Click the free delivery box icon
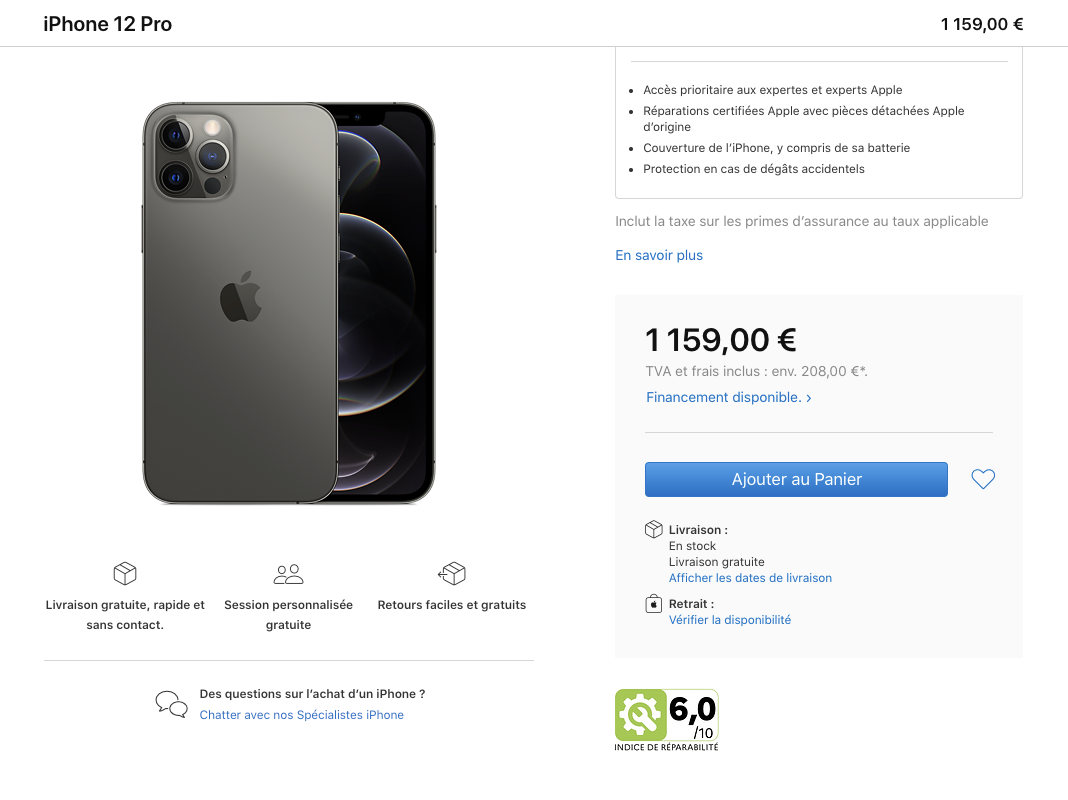Image resolution: width=1068 pixels, height=800 pixels. coord(125,573)
